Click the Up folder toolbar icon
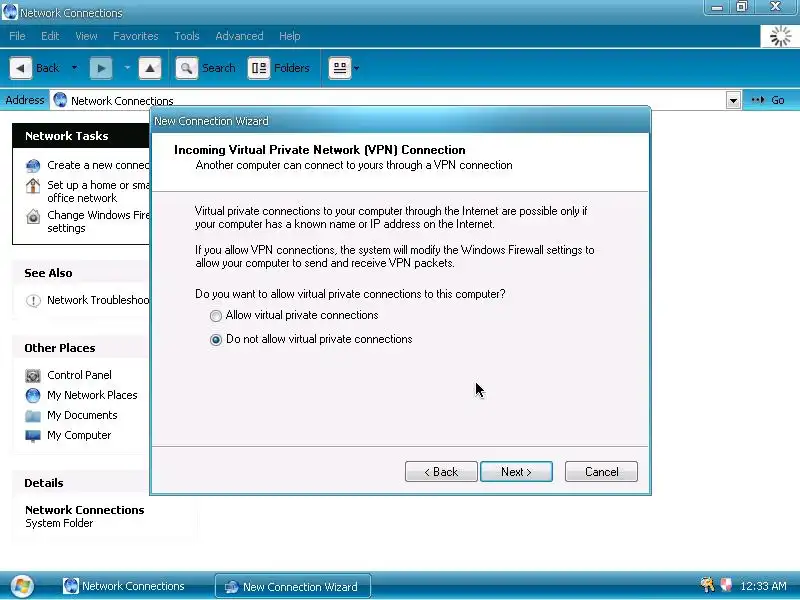The width and height of the screenshot is (800, 600). click(149, 68)
